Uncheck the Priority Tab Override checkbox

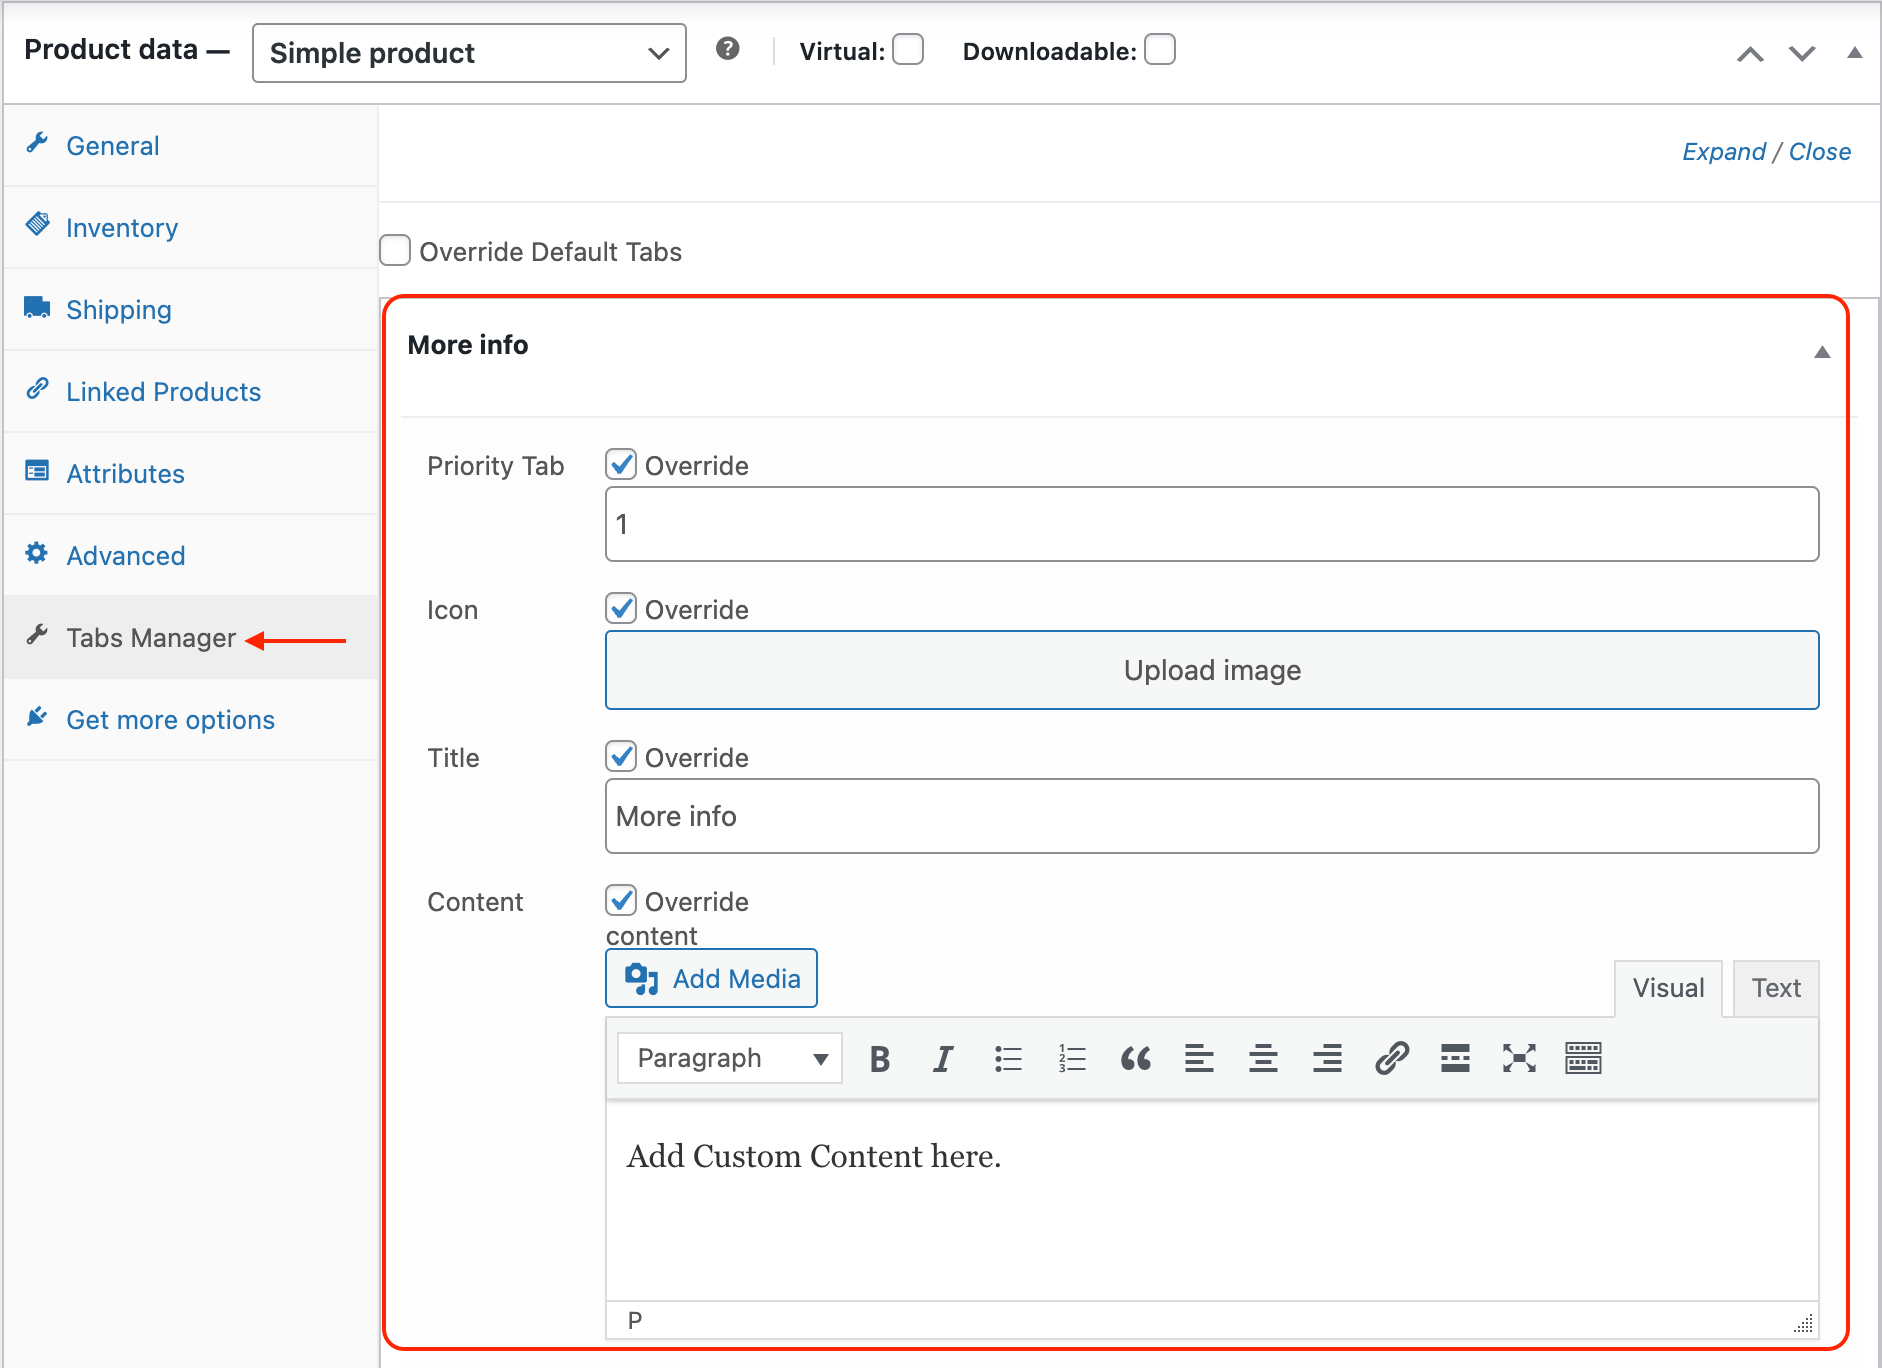point(621,463)
